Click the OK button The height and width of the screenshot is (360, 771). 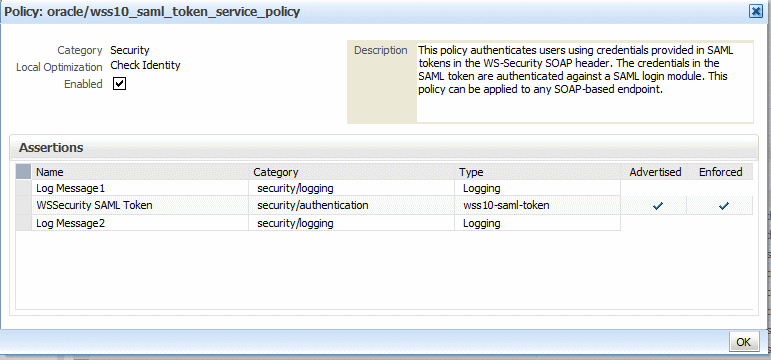[743, 342]
